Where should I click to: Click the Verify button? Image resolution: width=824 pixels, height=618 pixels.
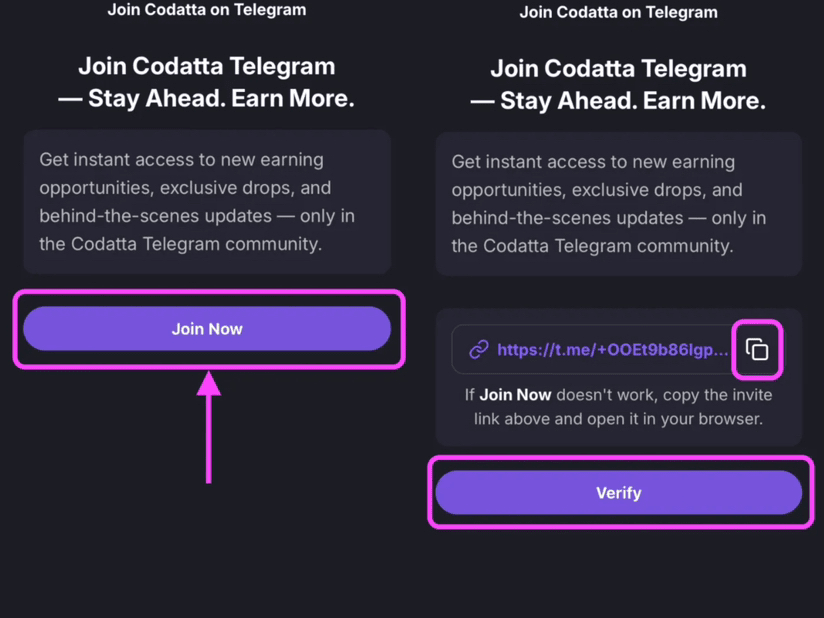tap(619, 492)
